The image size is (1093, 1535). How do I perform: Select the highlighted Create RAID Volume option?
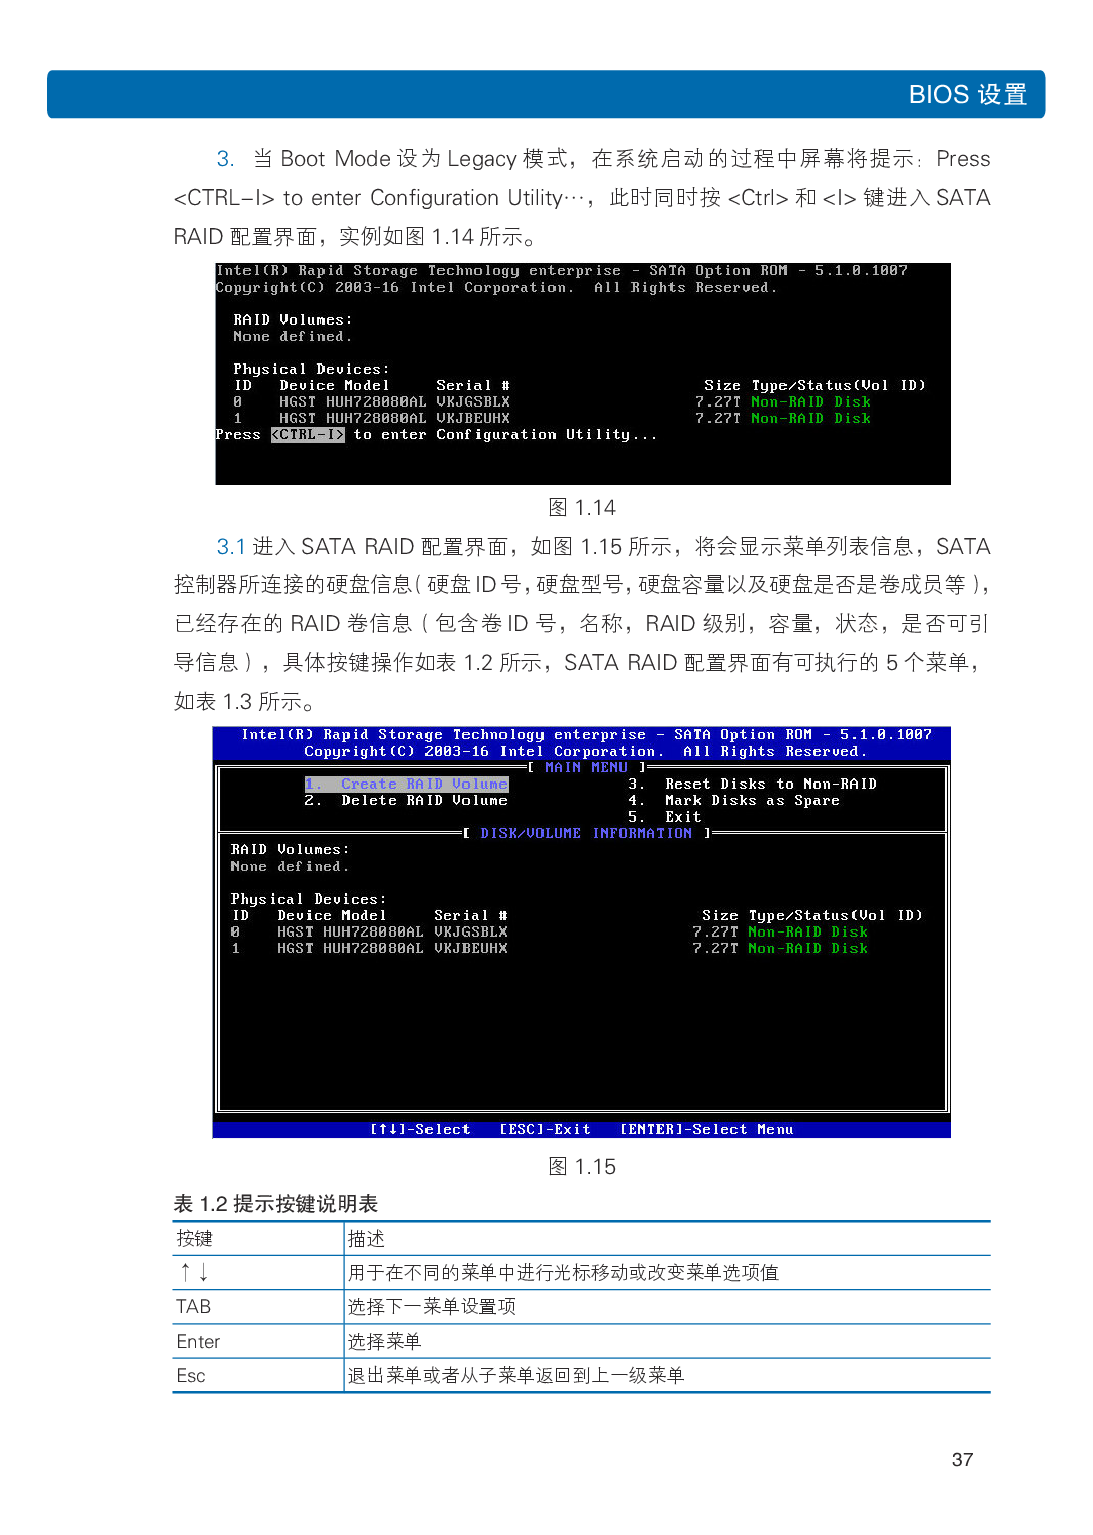(407, 784)
